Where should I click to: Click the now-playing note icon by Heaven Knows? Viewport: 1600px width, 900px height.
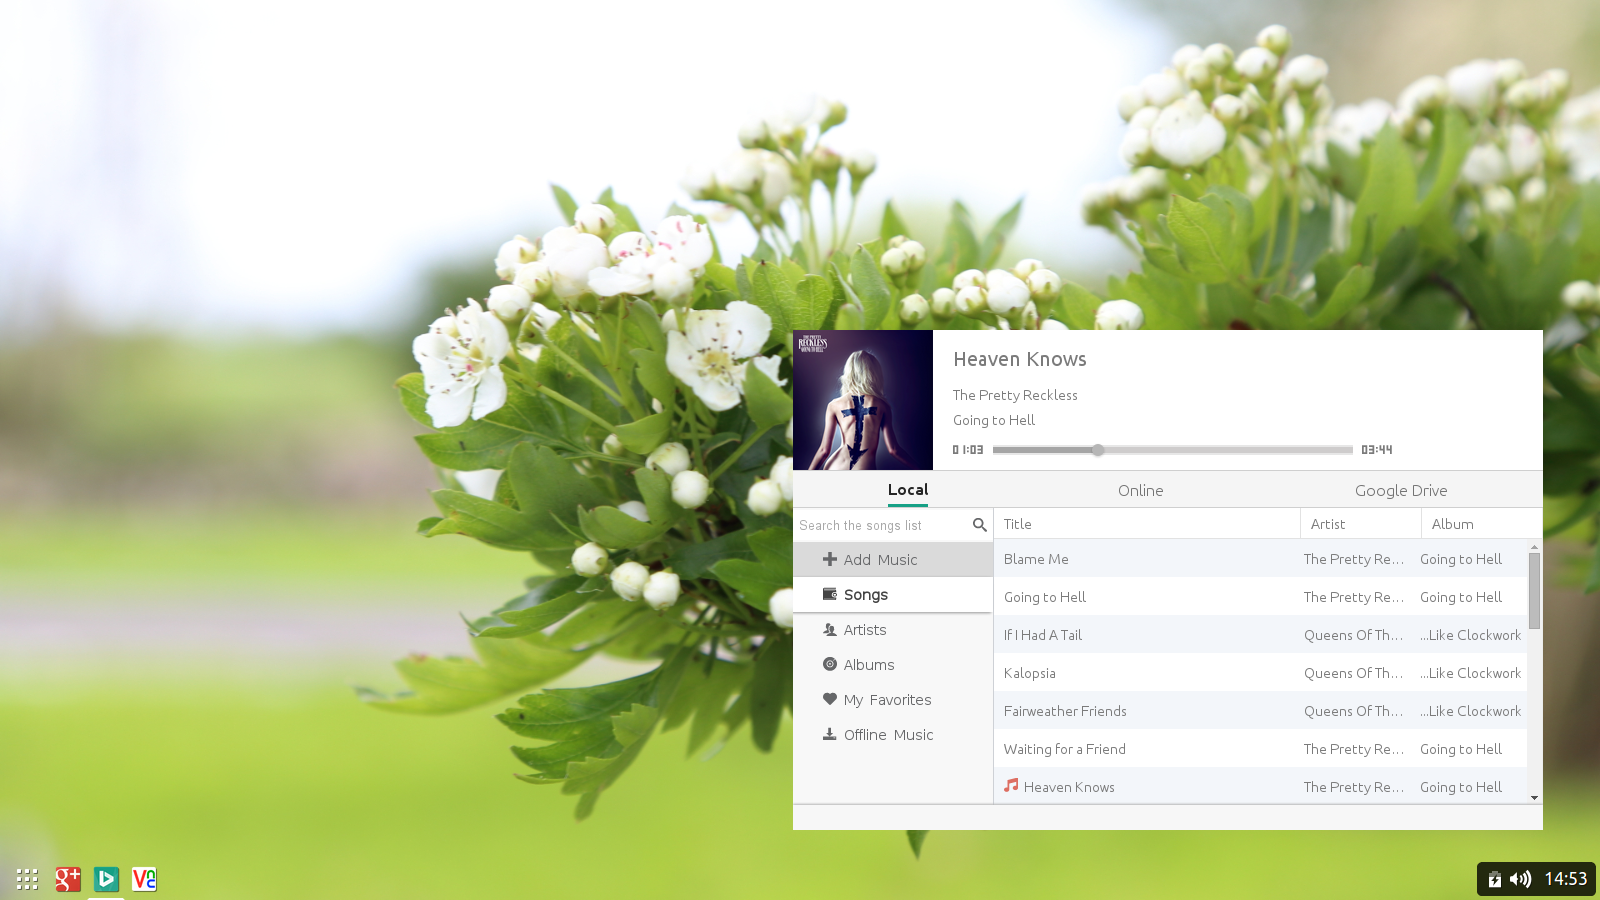(x=1011, y=786)
